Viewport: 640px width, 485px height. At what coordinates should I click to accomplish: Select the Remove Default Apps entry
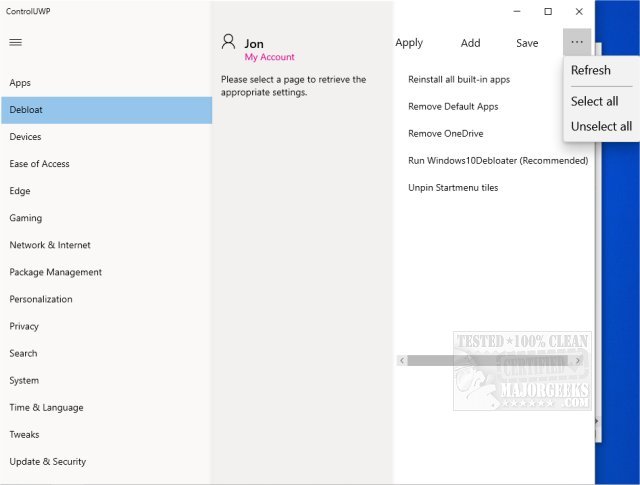453,106
